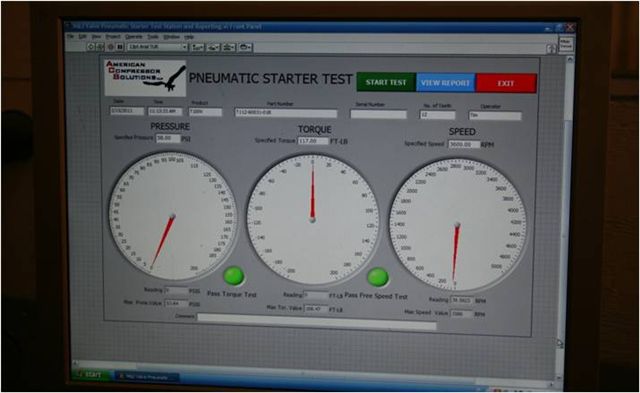Click the Run Continuously toolbar icon
Screen dimensions: 640x393
(100, 47)
